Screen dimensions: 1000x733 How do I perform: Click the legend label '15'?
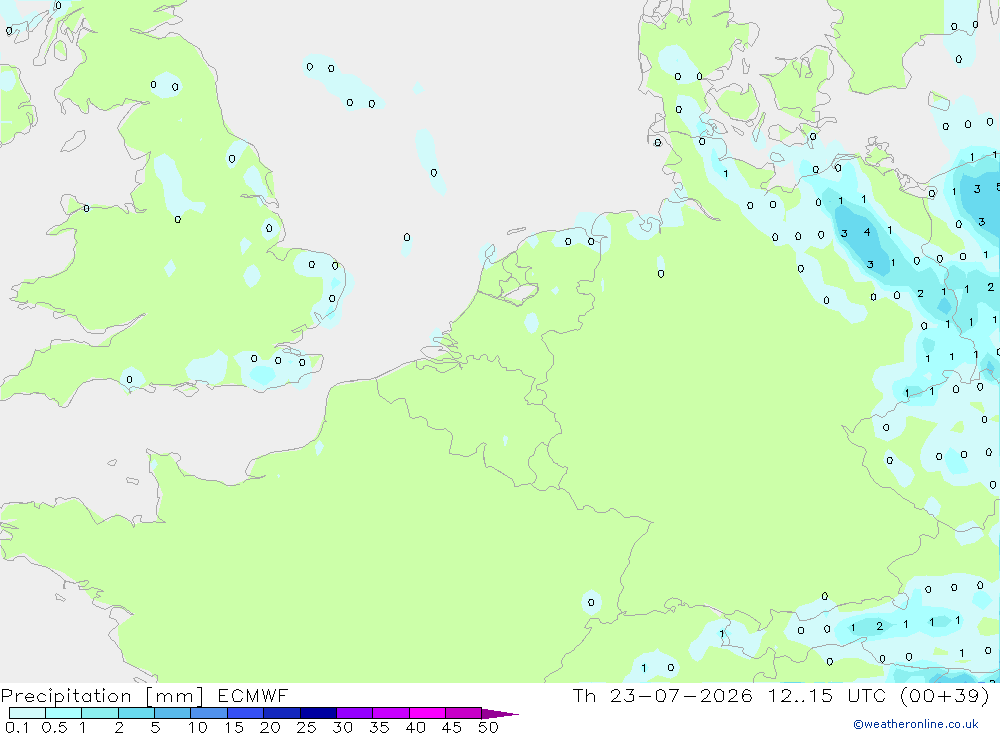[x=234, y=727]
